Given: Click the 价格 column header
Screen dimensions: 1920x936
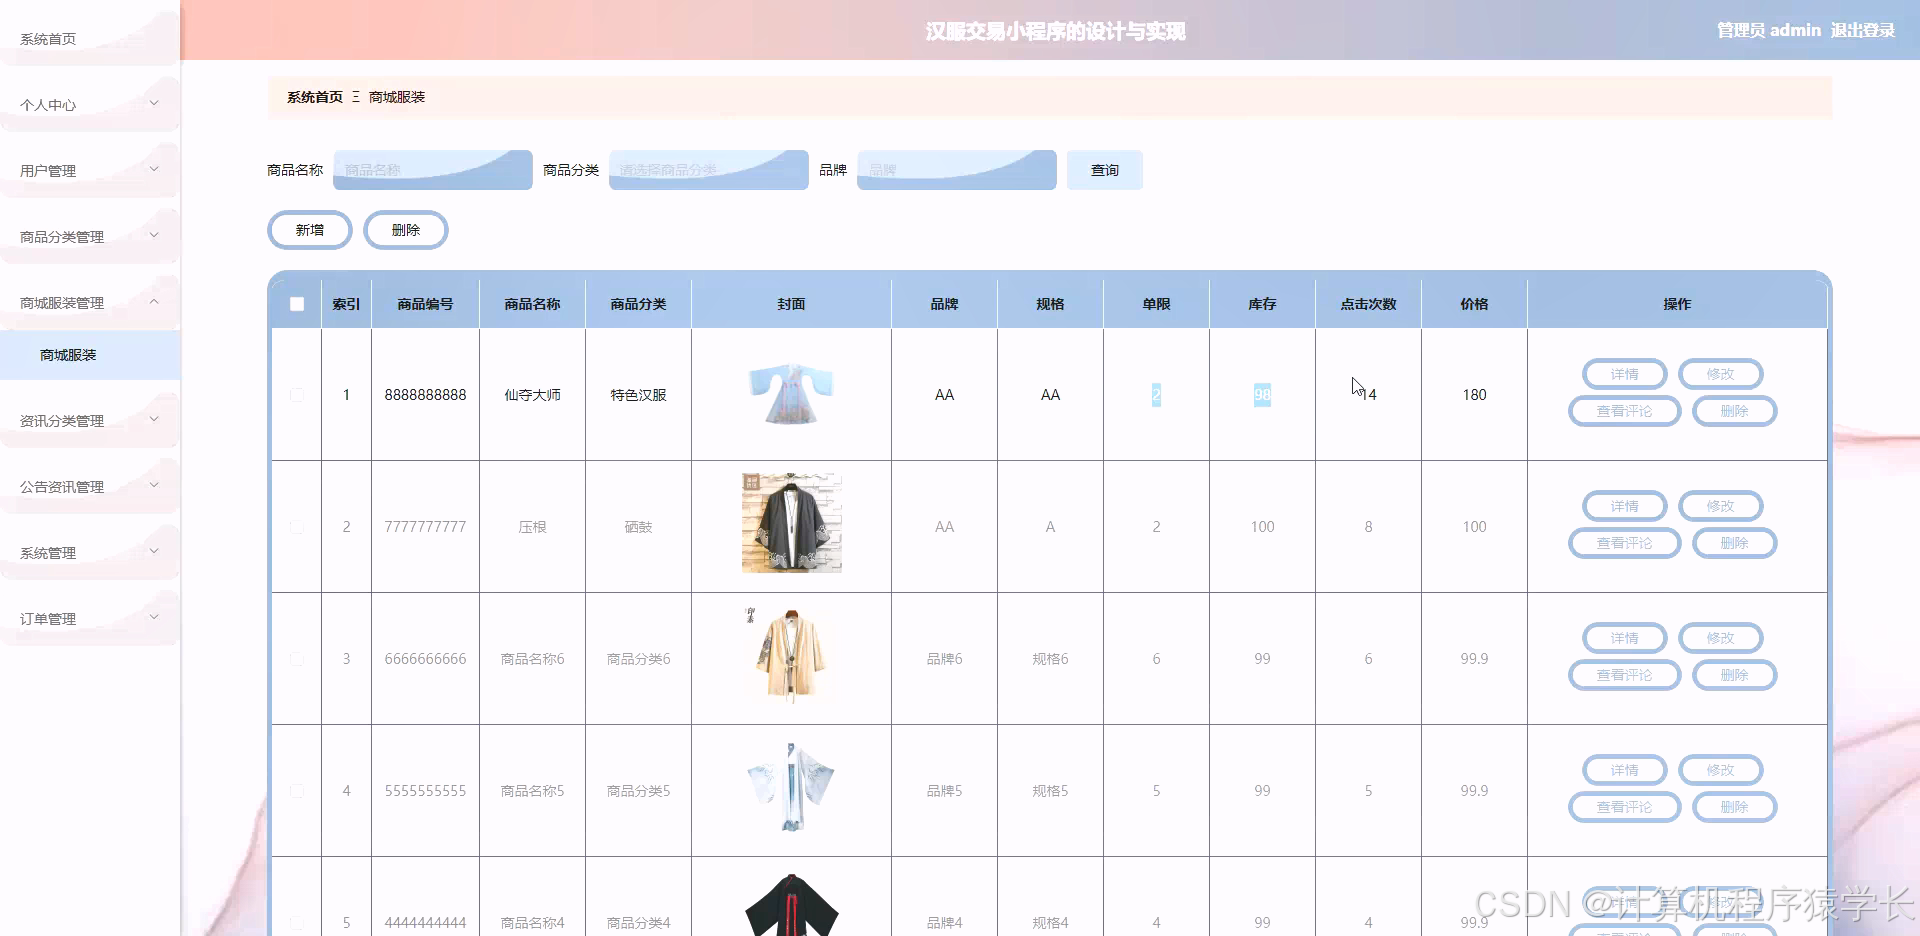Looking at the screenshot, I should (1474, 304).
